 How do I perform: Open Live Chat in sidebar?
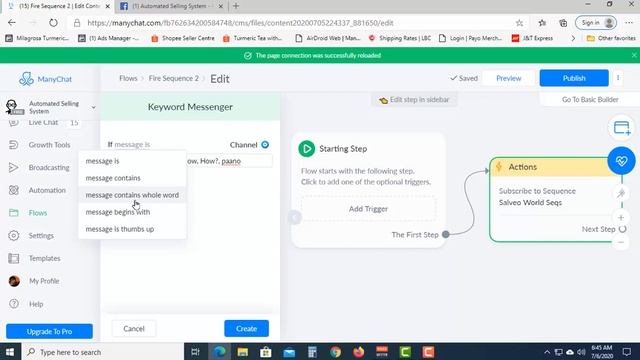coord(43,123)
